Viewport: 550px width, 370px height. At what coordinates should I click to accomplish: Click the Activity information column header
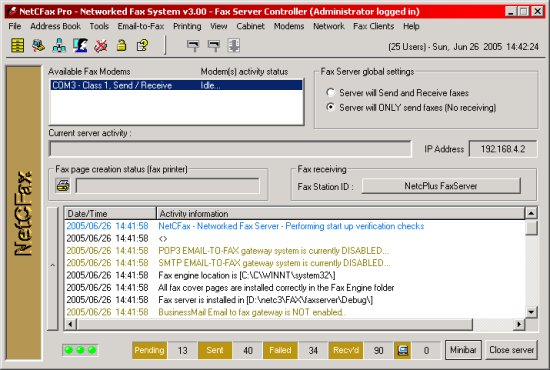point(341,214)
